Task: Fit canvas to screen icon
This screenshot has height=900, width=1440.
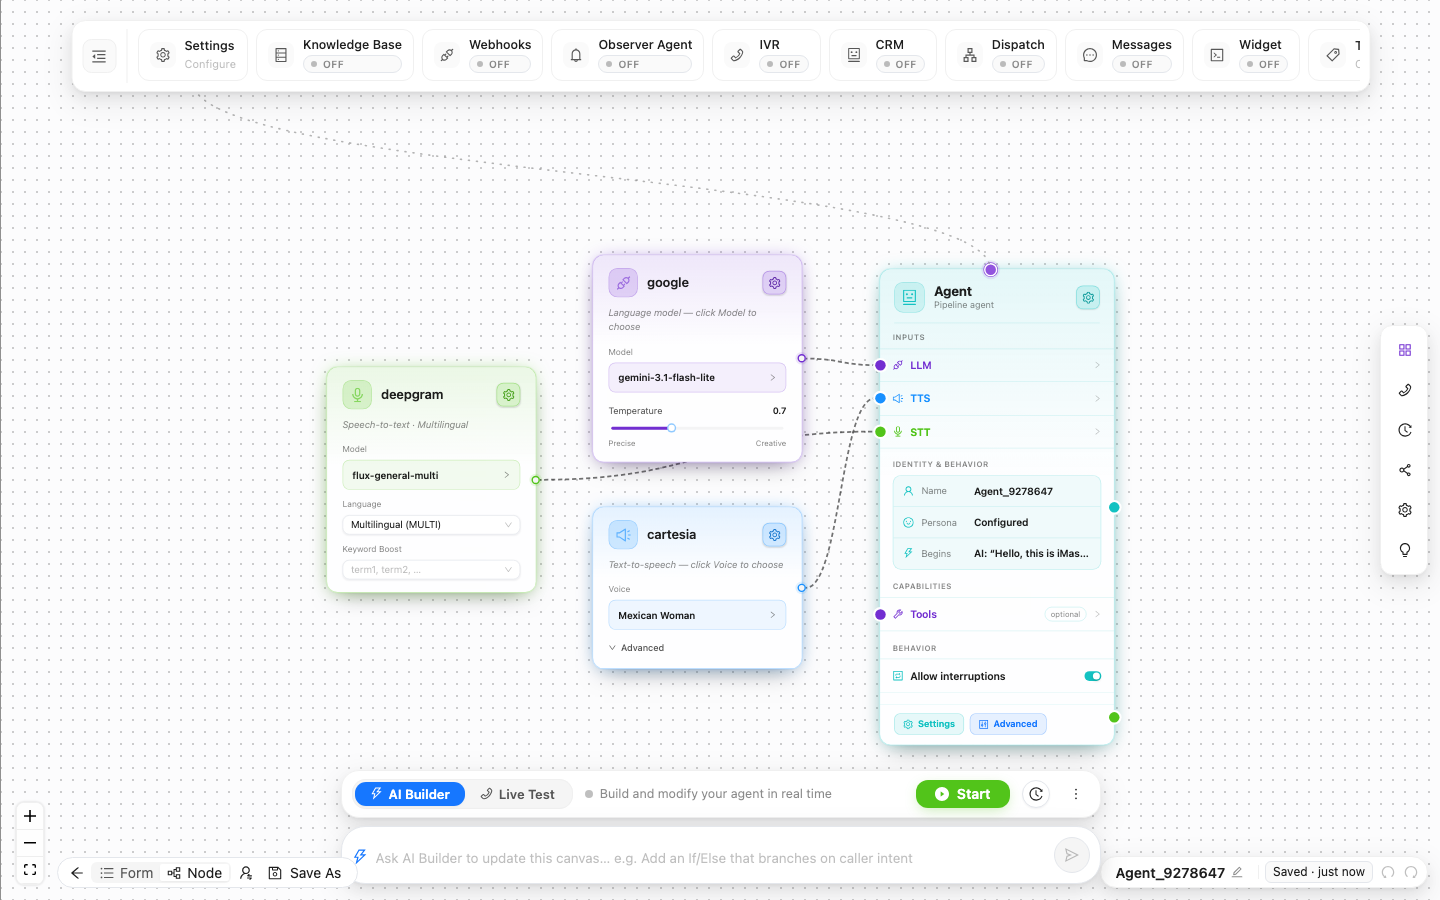Action: click(x=30, y=870)
